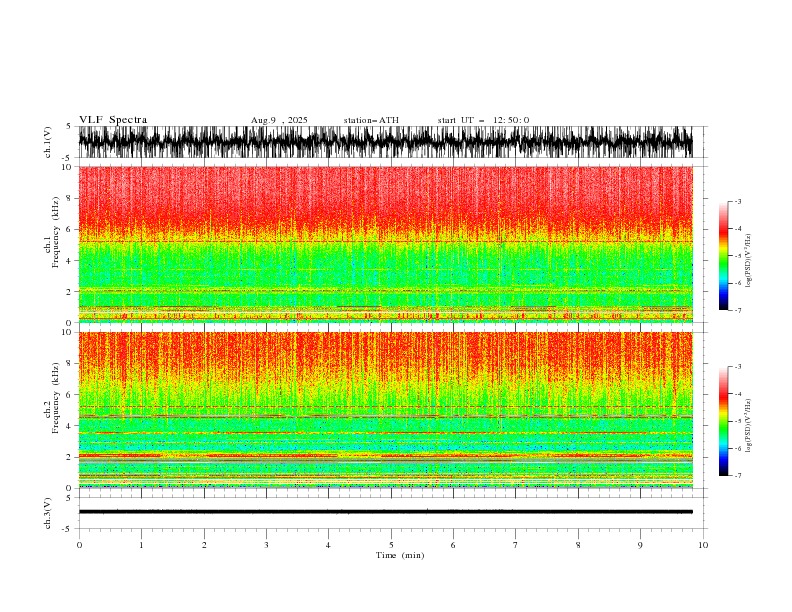This screenshot has height=612, width=792.
Task: Click the "start UT = 12:50:0" text
Action: click(x=483, y=120)
